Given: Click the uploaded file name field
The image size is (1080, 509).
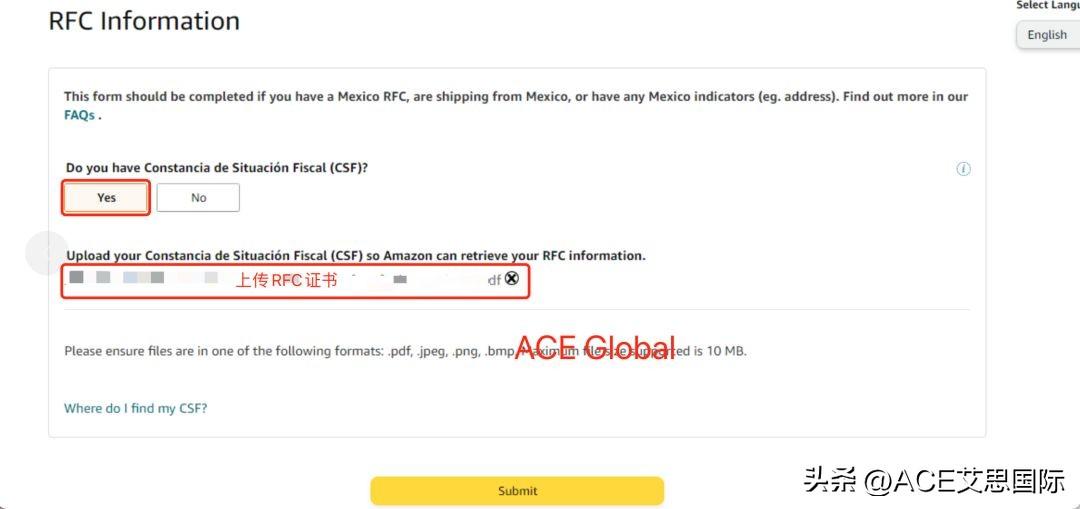Looking at the screenshot, I should [295, 281].
